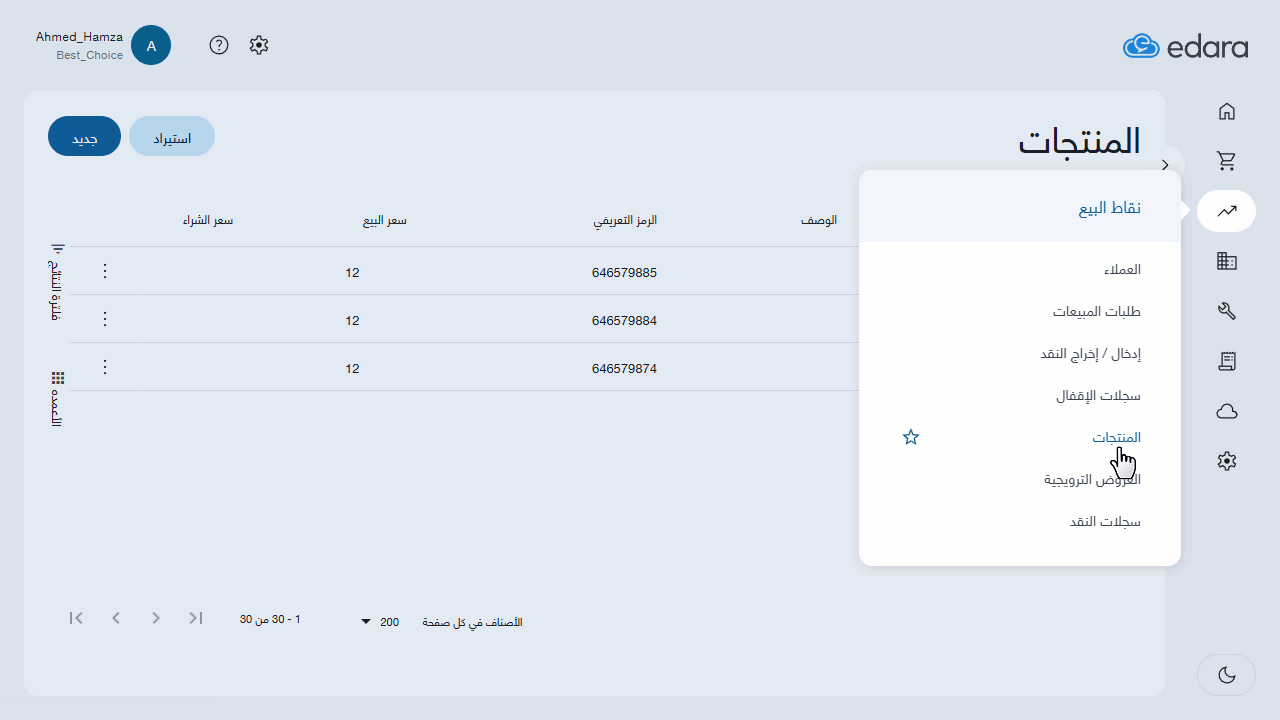Click the edara logo
Viewport: 1280px width, 720px height.
coord(1185,46)
